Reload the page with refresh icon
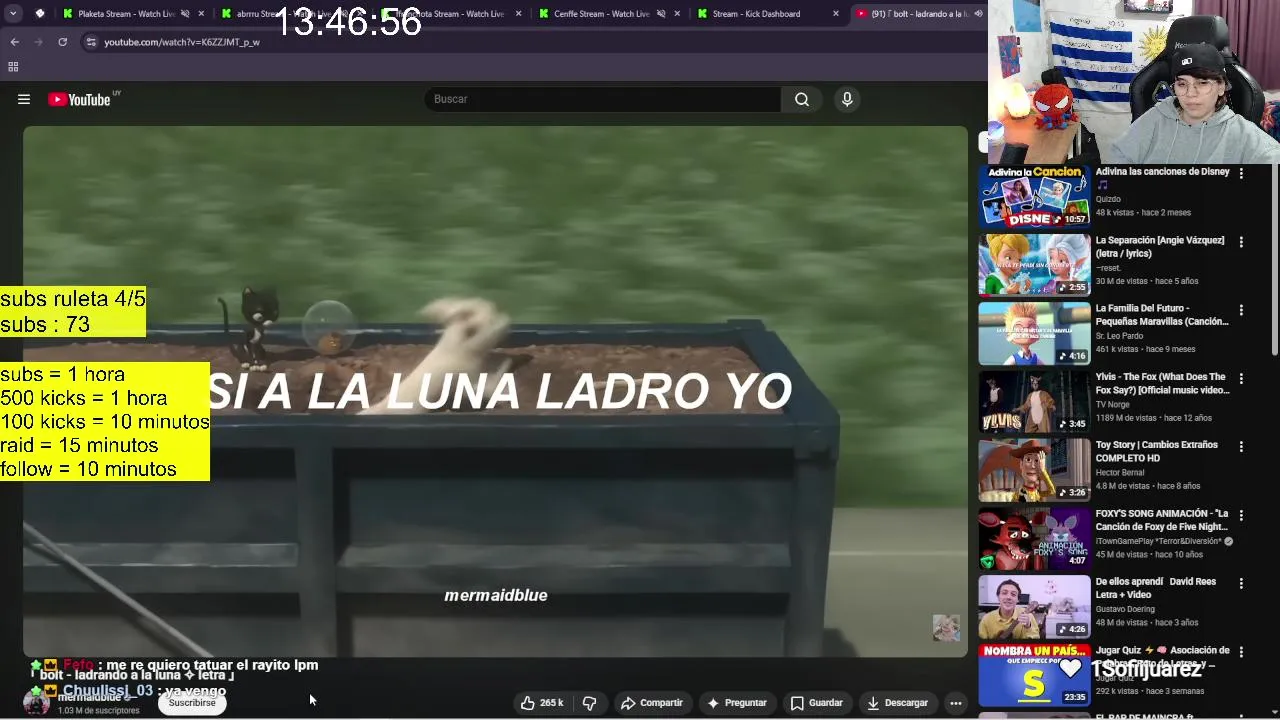1280x720 pixels. 62,42
